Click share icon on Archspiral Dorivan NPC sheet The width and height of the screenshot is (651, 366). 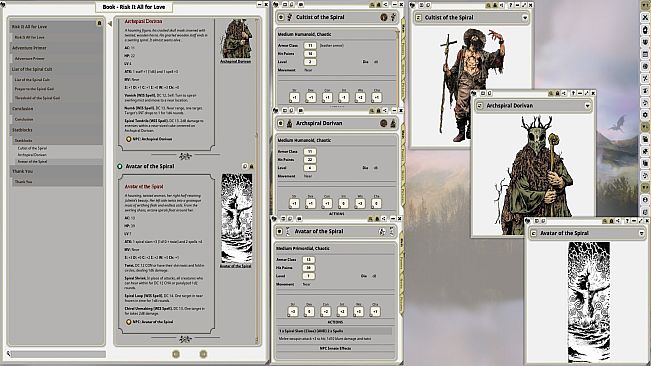pos(385,110)
